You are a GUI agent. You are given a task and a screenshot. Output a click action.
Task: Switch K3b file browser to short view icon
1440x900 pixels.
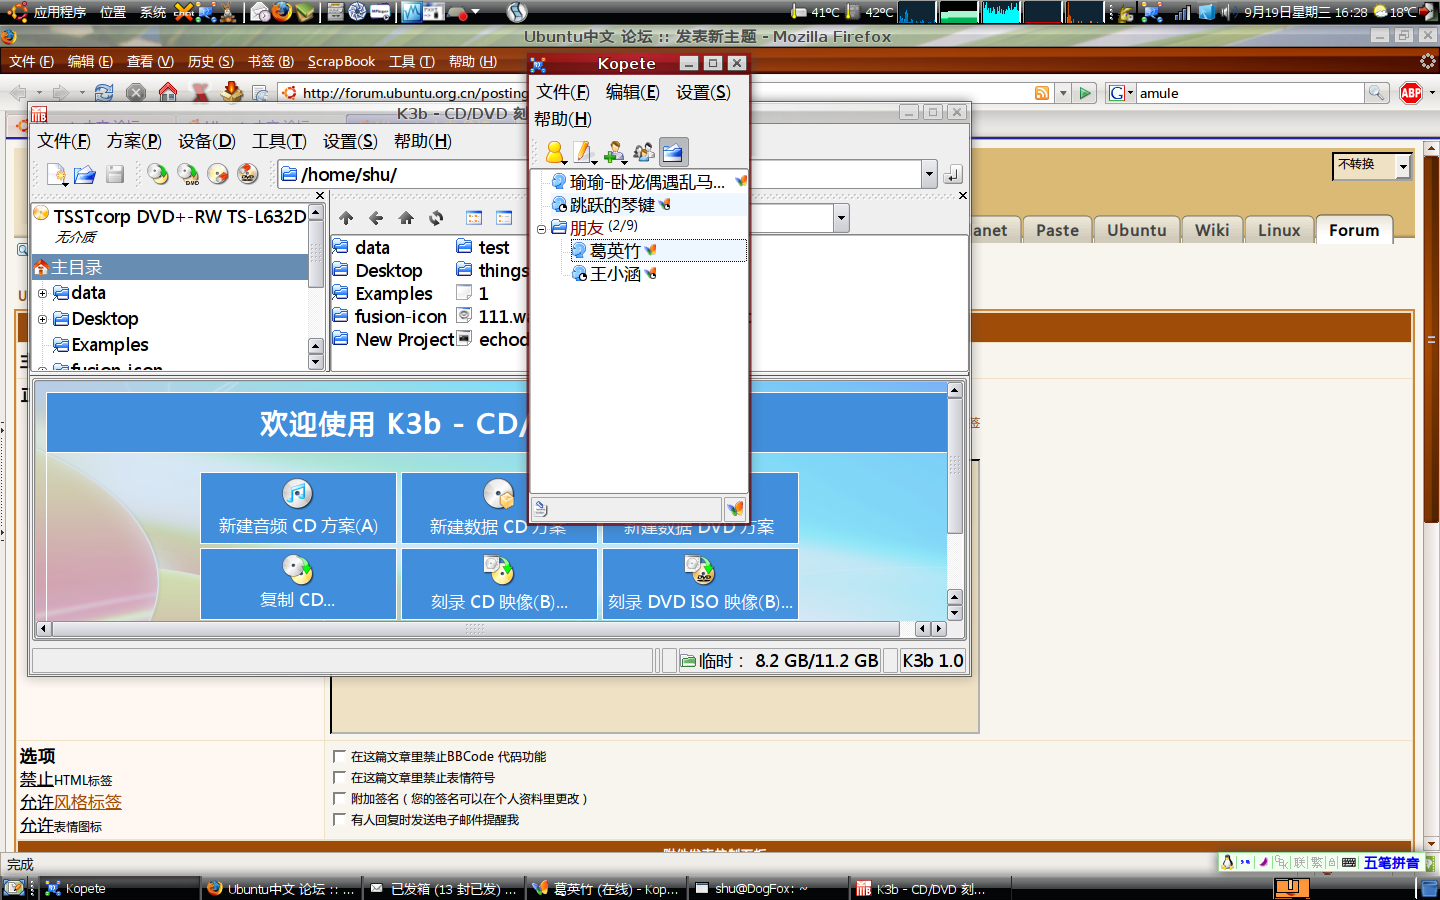coord(474,218)
